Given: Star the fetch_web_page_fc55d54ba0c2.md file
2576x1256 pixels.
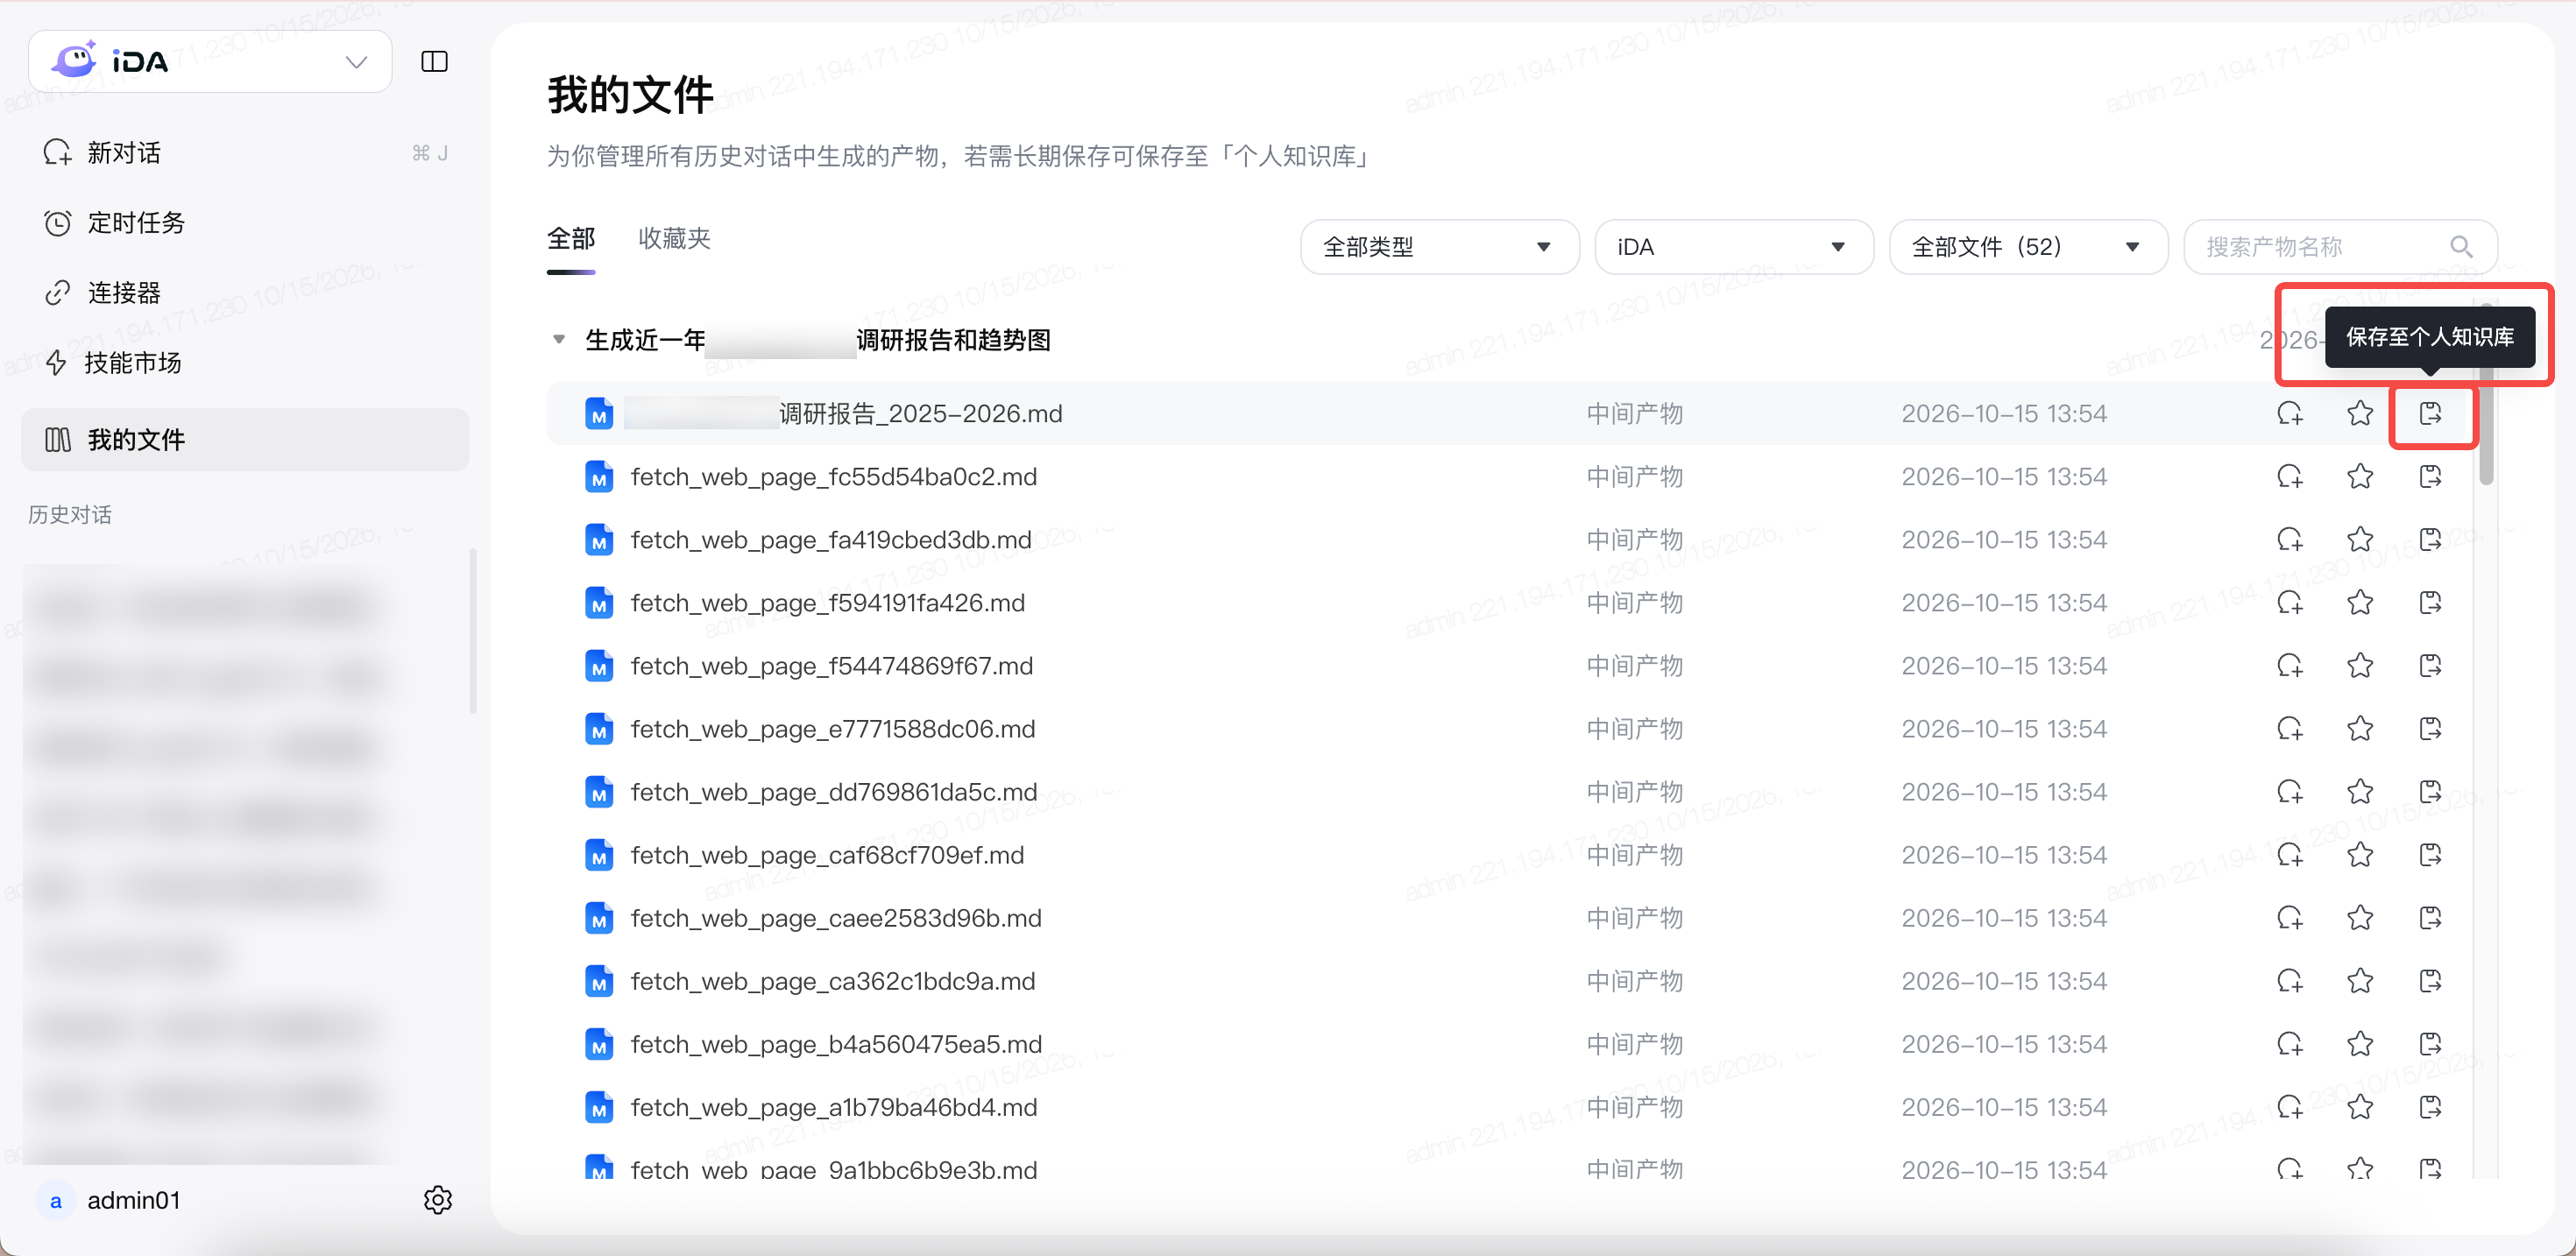Looking at the screenshot, I should point(2360,476).
